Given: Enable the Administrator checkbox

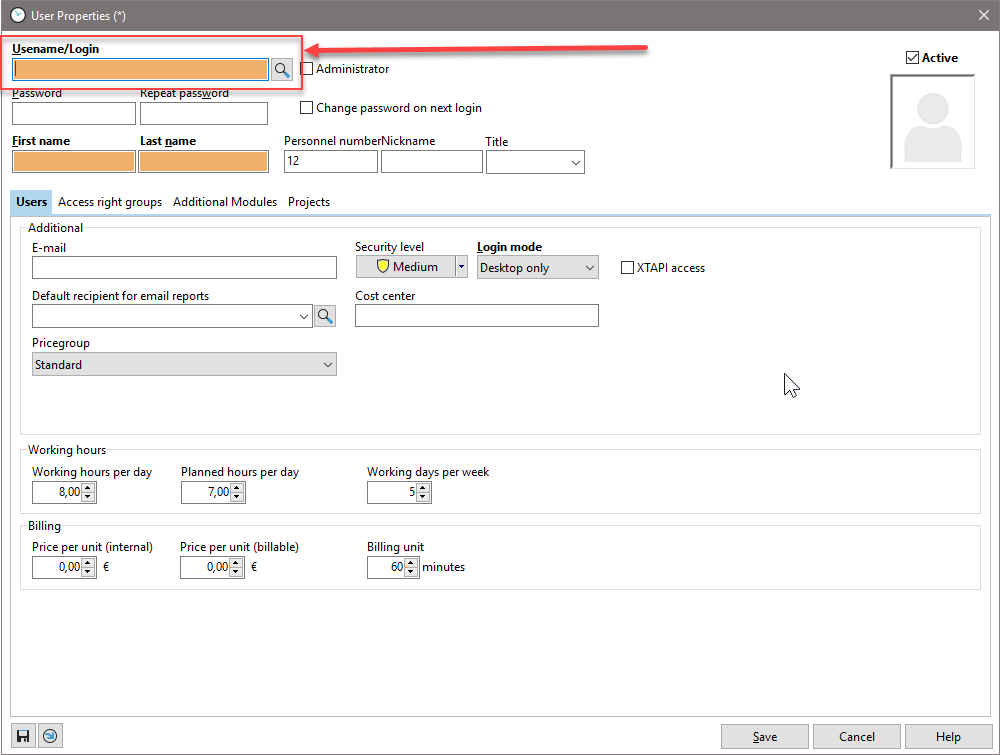Looking at the screenshot, I should [308, 69].
